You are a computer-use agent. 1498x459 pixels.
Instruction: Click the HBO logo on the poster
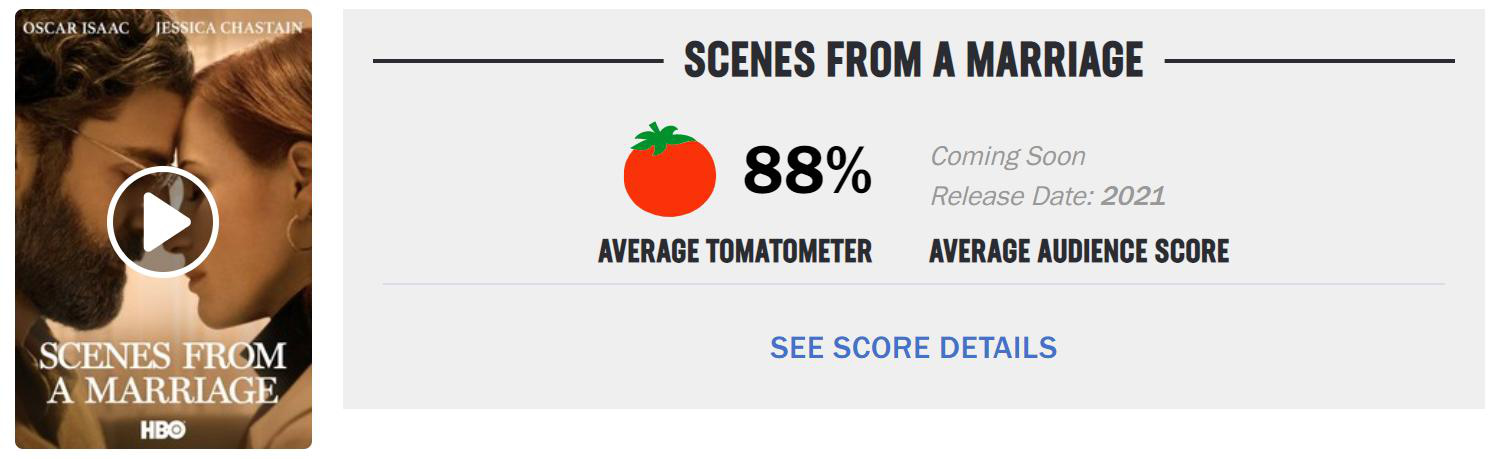coord(163,429)
